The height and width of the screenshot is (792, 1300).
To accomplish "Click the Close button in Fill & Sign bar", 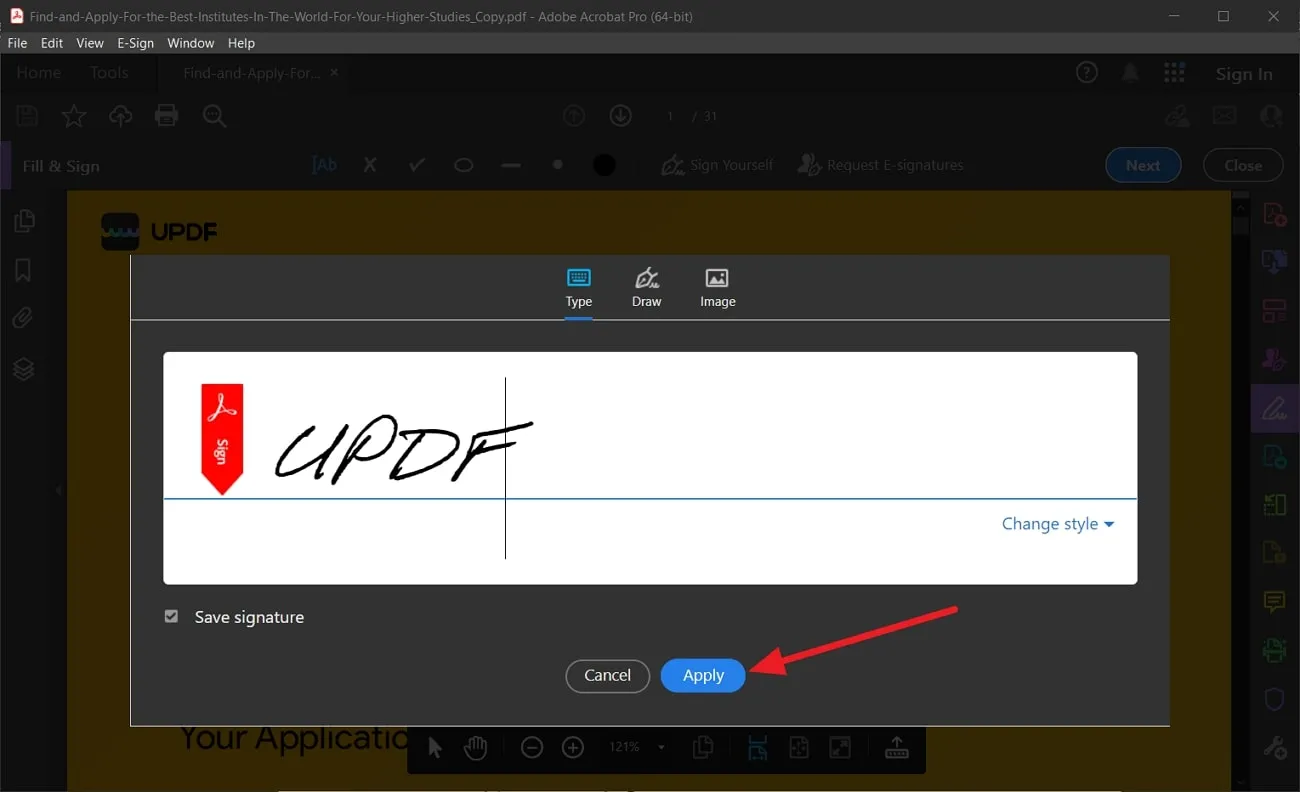I will click(x=1243, y=166).
